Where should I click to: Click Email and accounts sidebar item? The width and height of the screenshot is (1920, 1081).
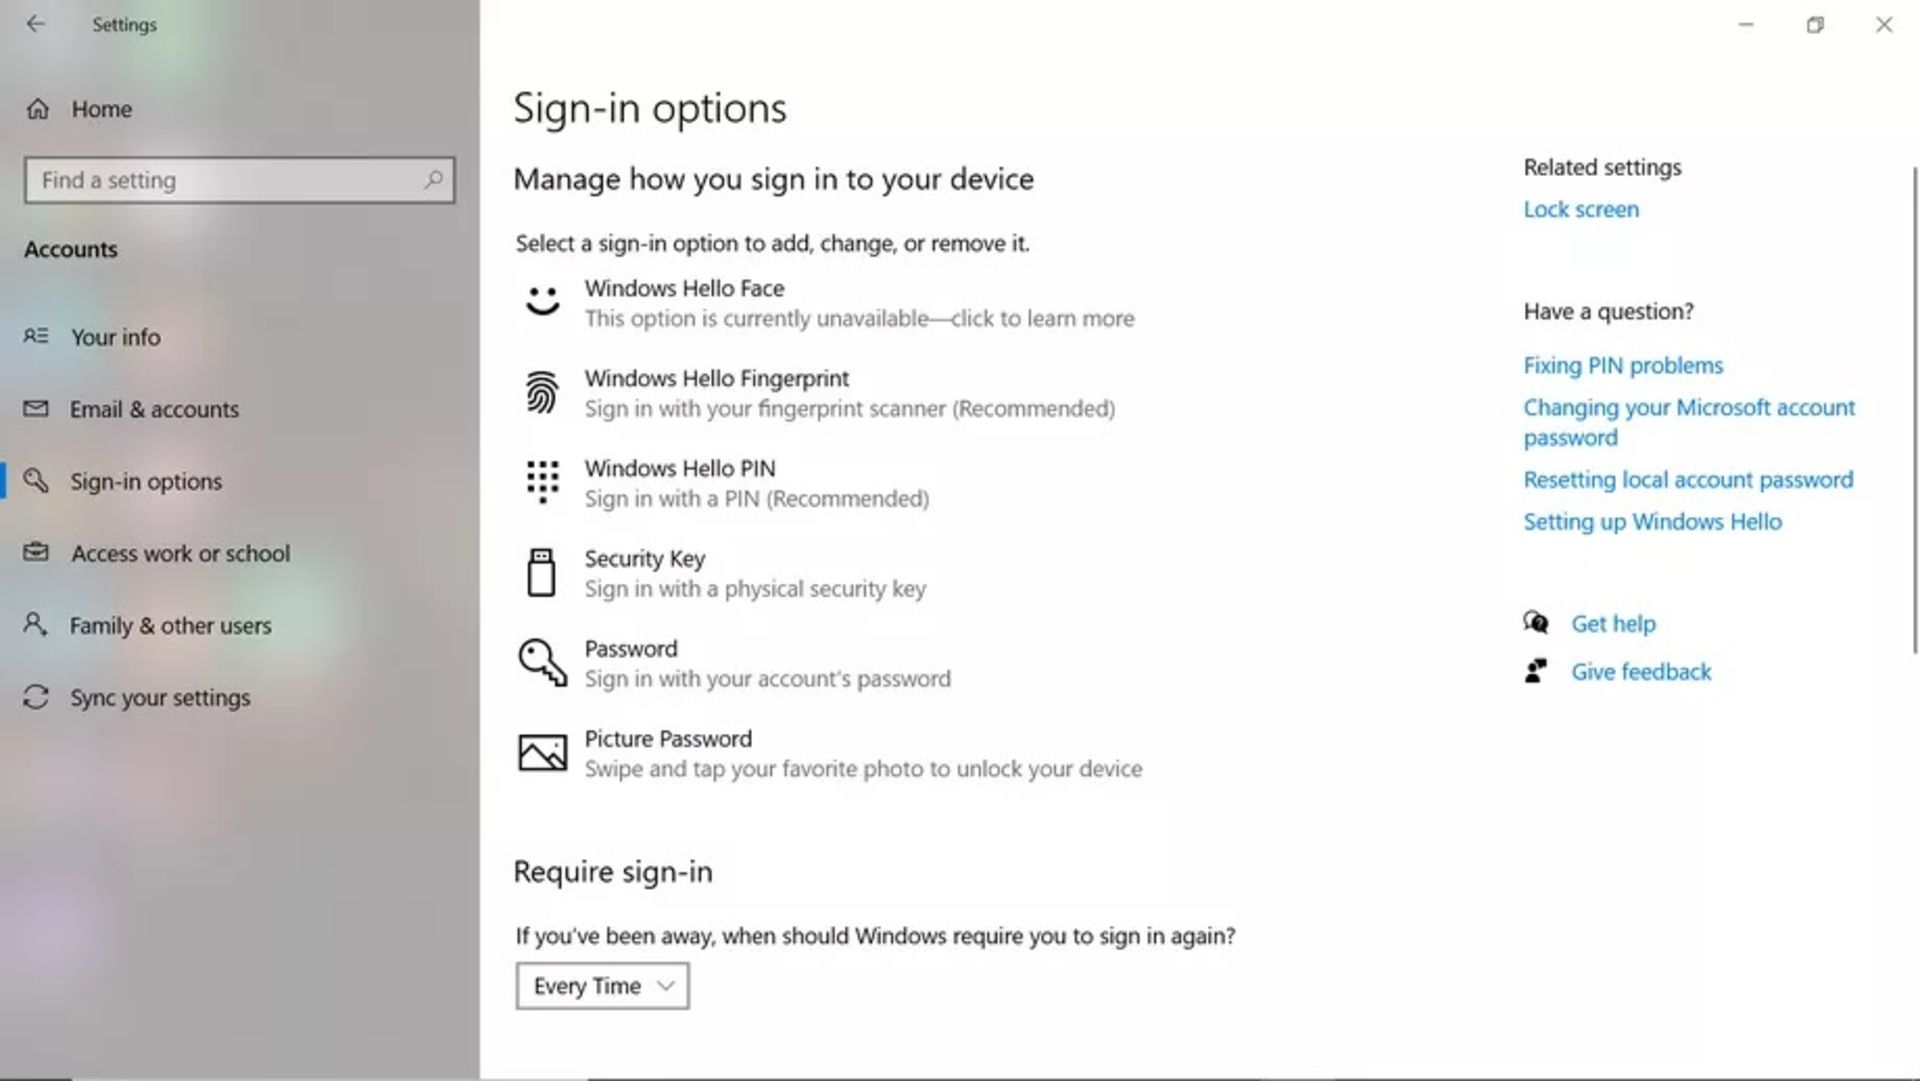click(x=154, y=409)
